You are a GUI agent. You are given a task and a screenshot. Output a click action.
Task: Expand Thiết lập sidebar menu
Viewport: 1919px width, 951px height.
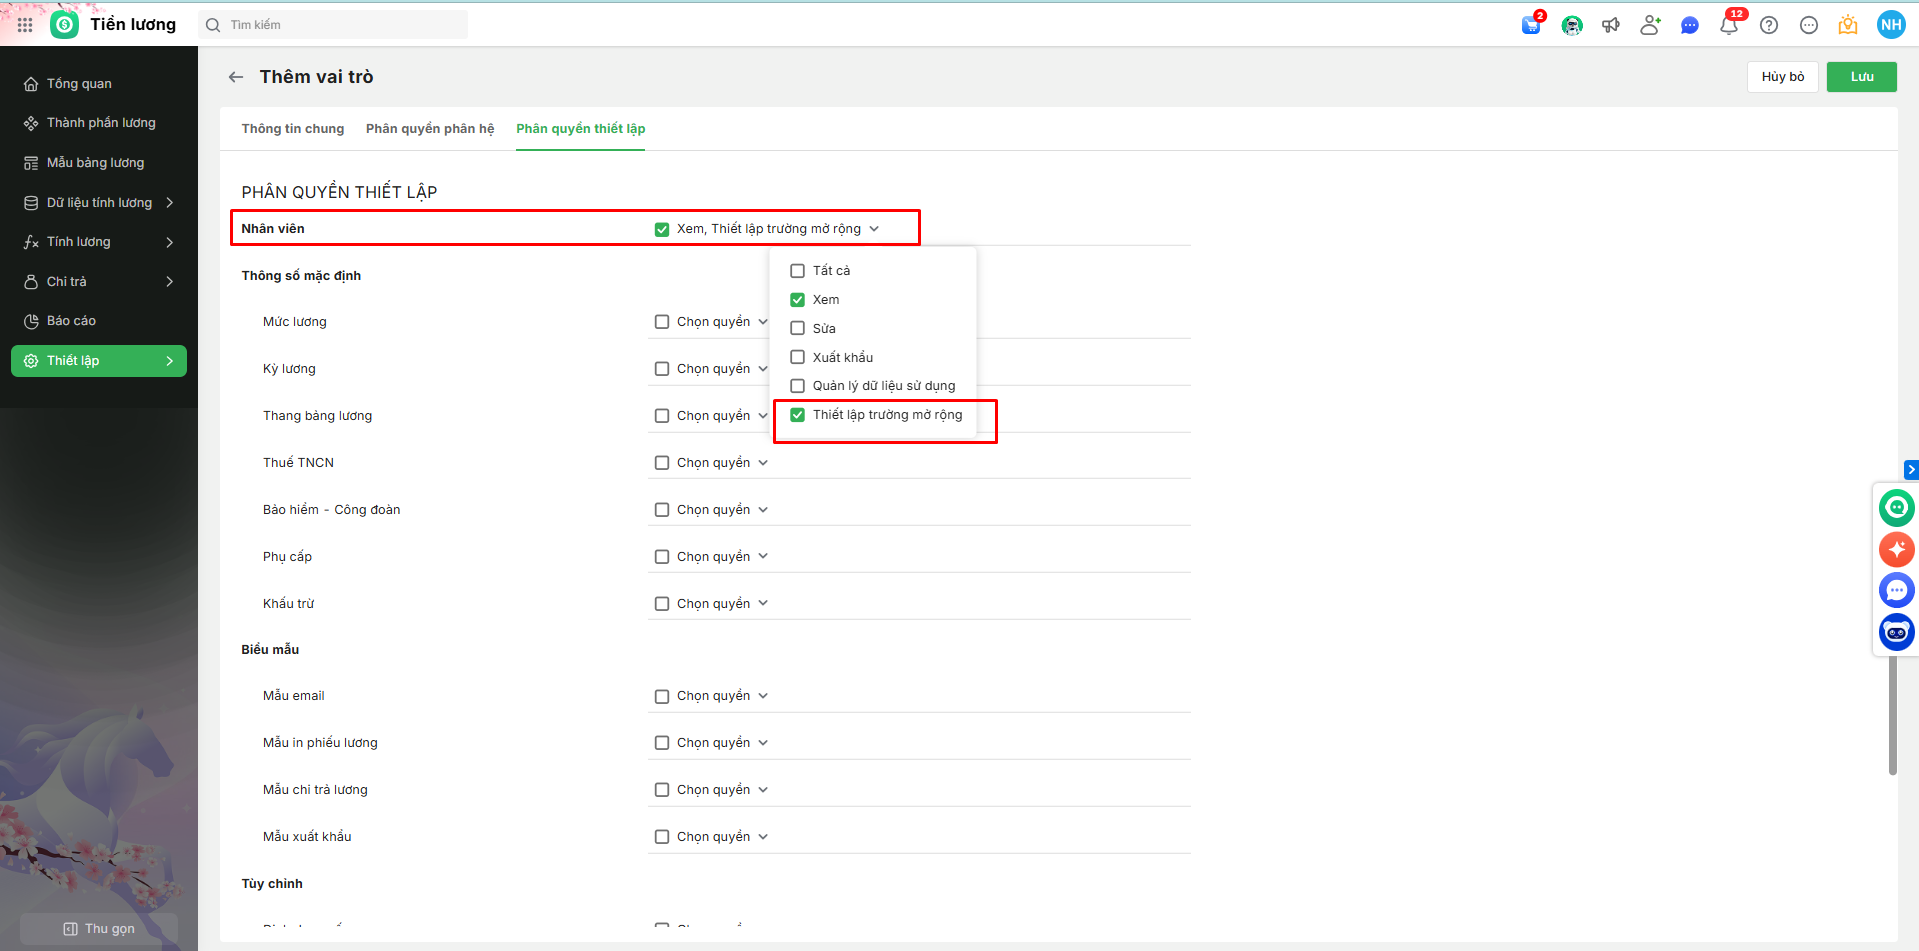[x=99, y=361]
